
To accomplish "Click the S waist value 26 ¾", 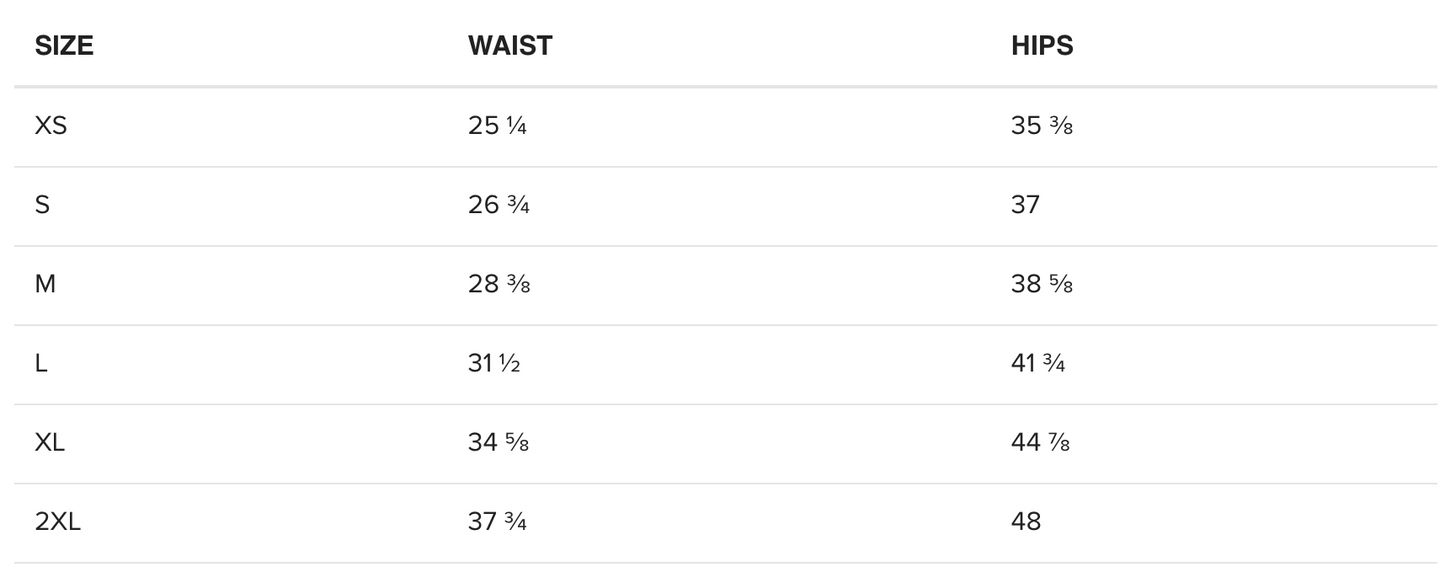I will tap(498, 205).
